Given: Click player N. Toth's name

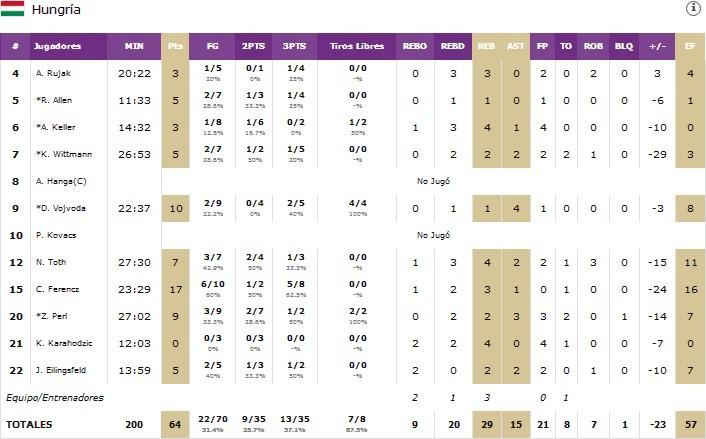Looking at the screenshot, I should click(x=50, y=262).
